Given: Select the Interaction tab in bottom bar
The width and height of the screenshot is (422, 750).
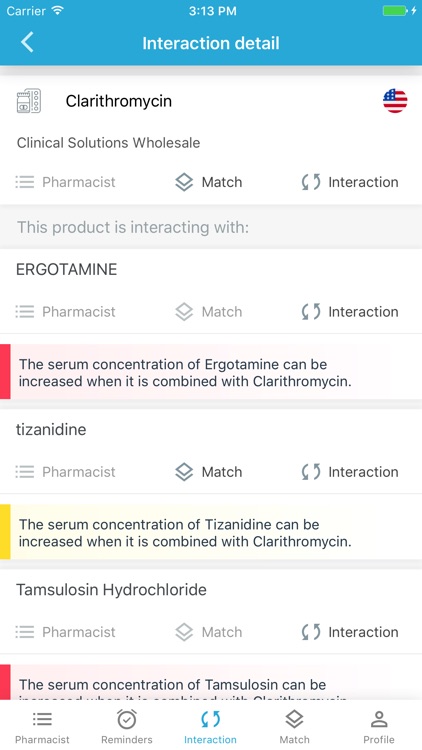Looking at the screenshot, I should click(210, 727).
